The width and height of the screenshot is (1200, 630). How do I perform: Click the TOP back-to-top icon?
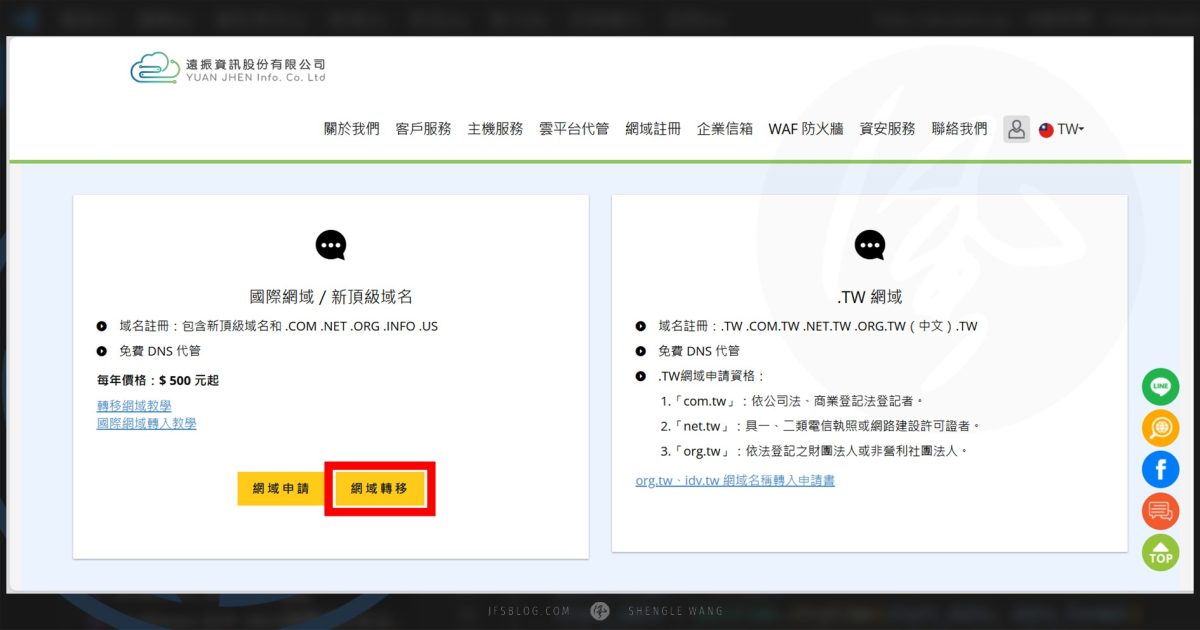click(x=1160, y=552)
